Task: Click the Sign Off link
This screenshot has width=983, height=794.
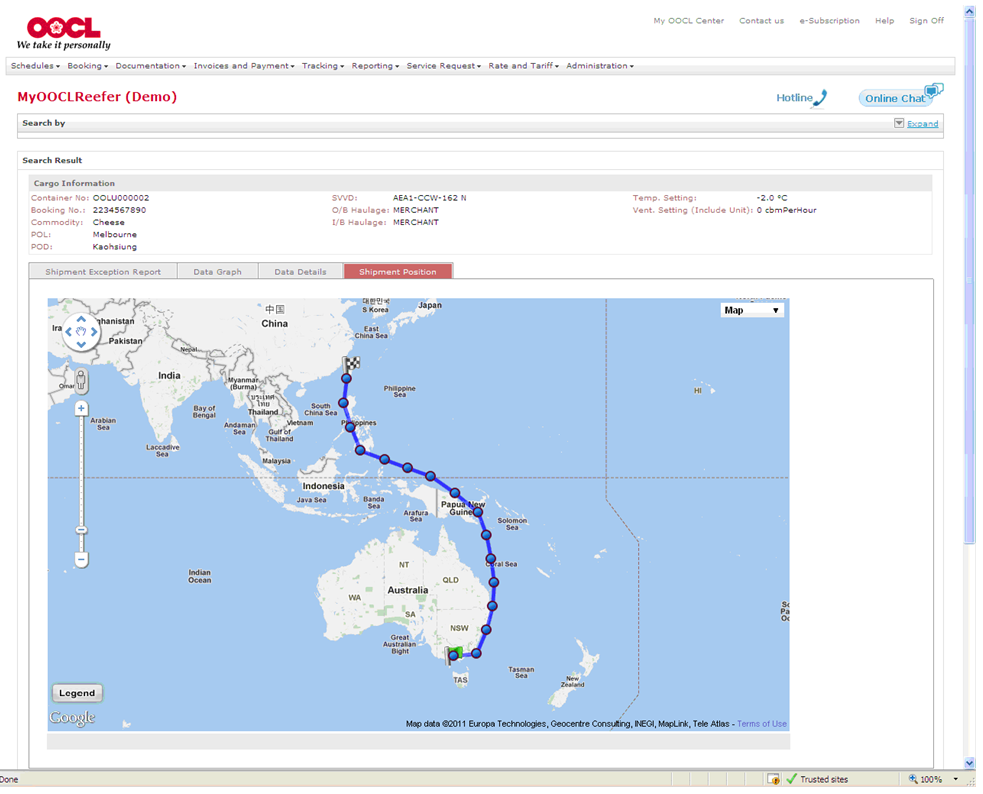Action: [926, 21]
